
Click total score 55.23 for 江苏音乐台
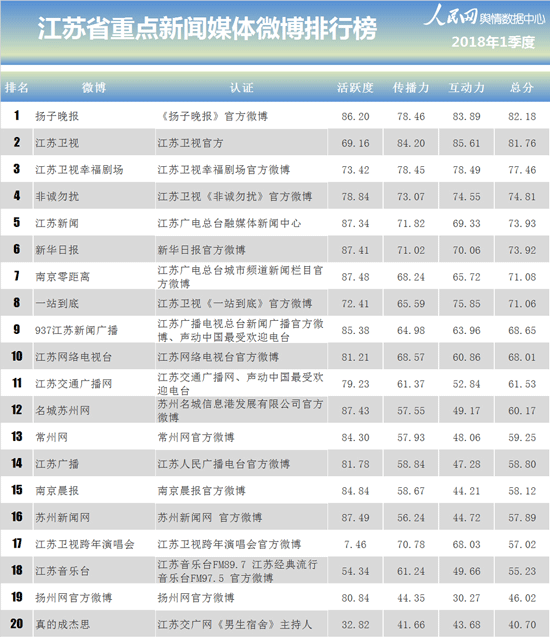coord(522,571)
